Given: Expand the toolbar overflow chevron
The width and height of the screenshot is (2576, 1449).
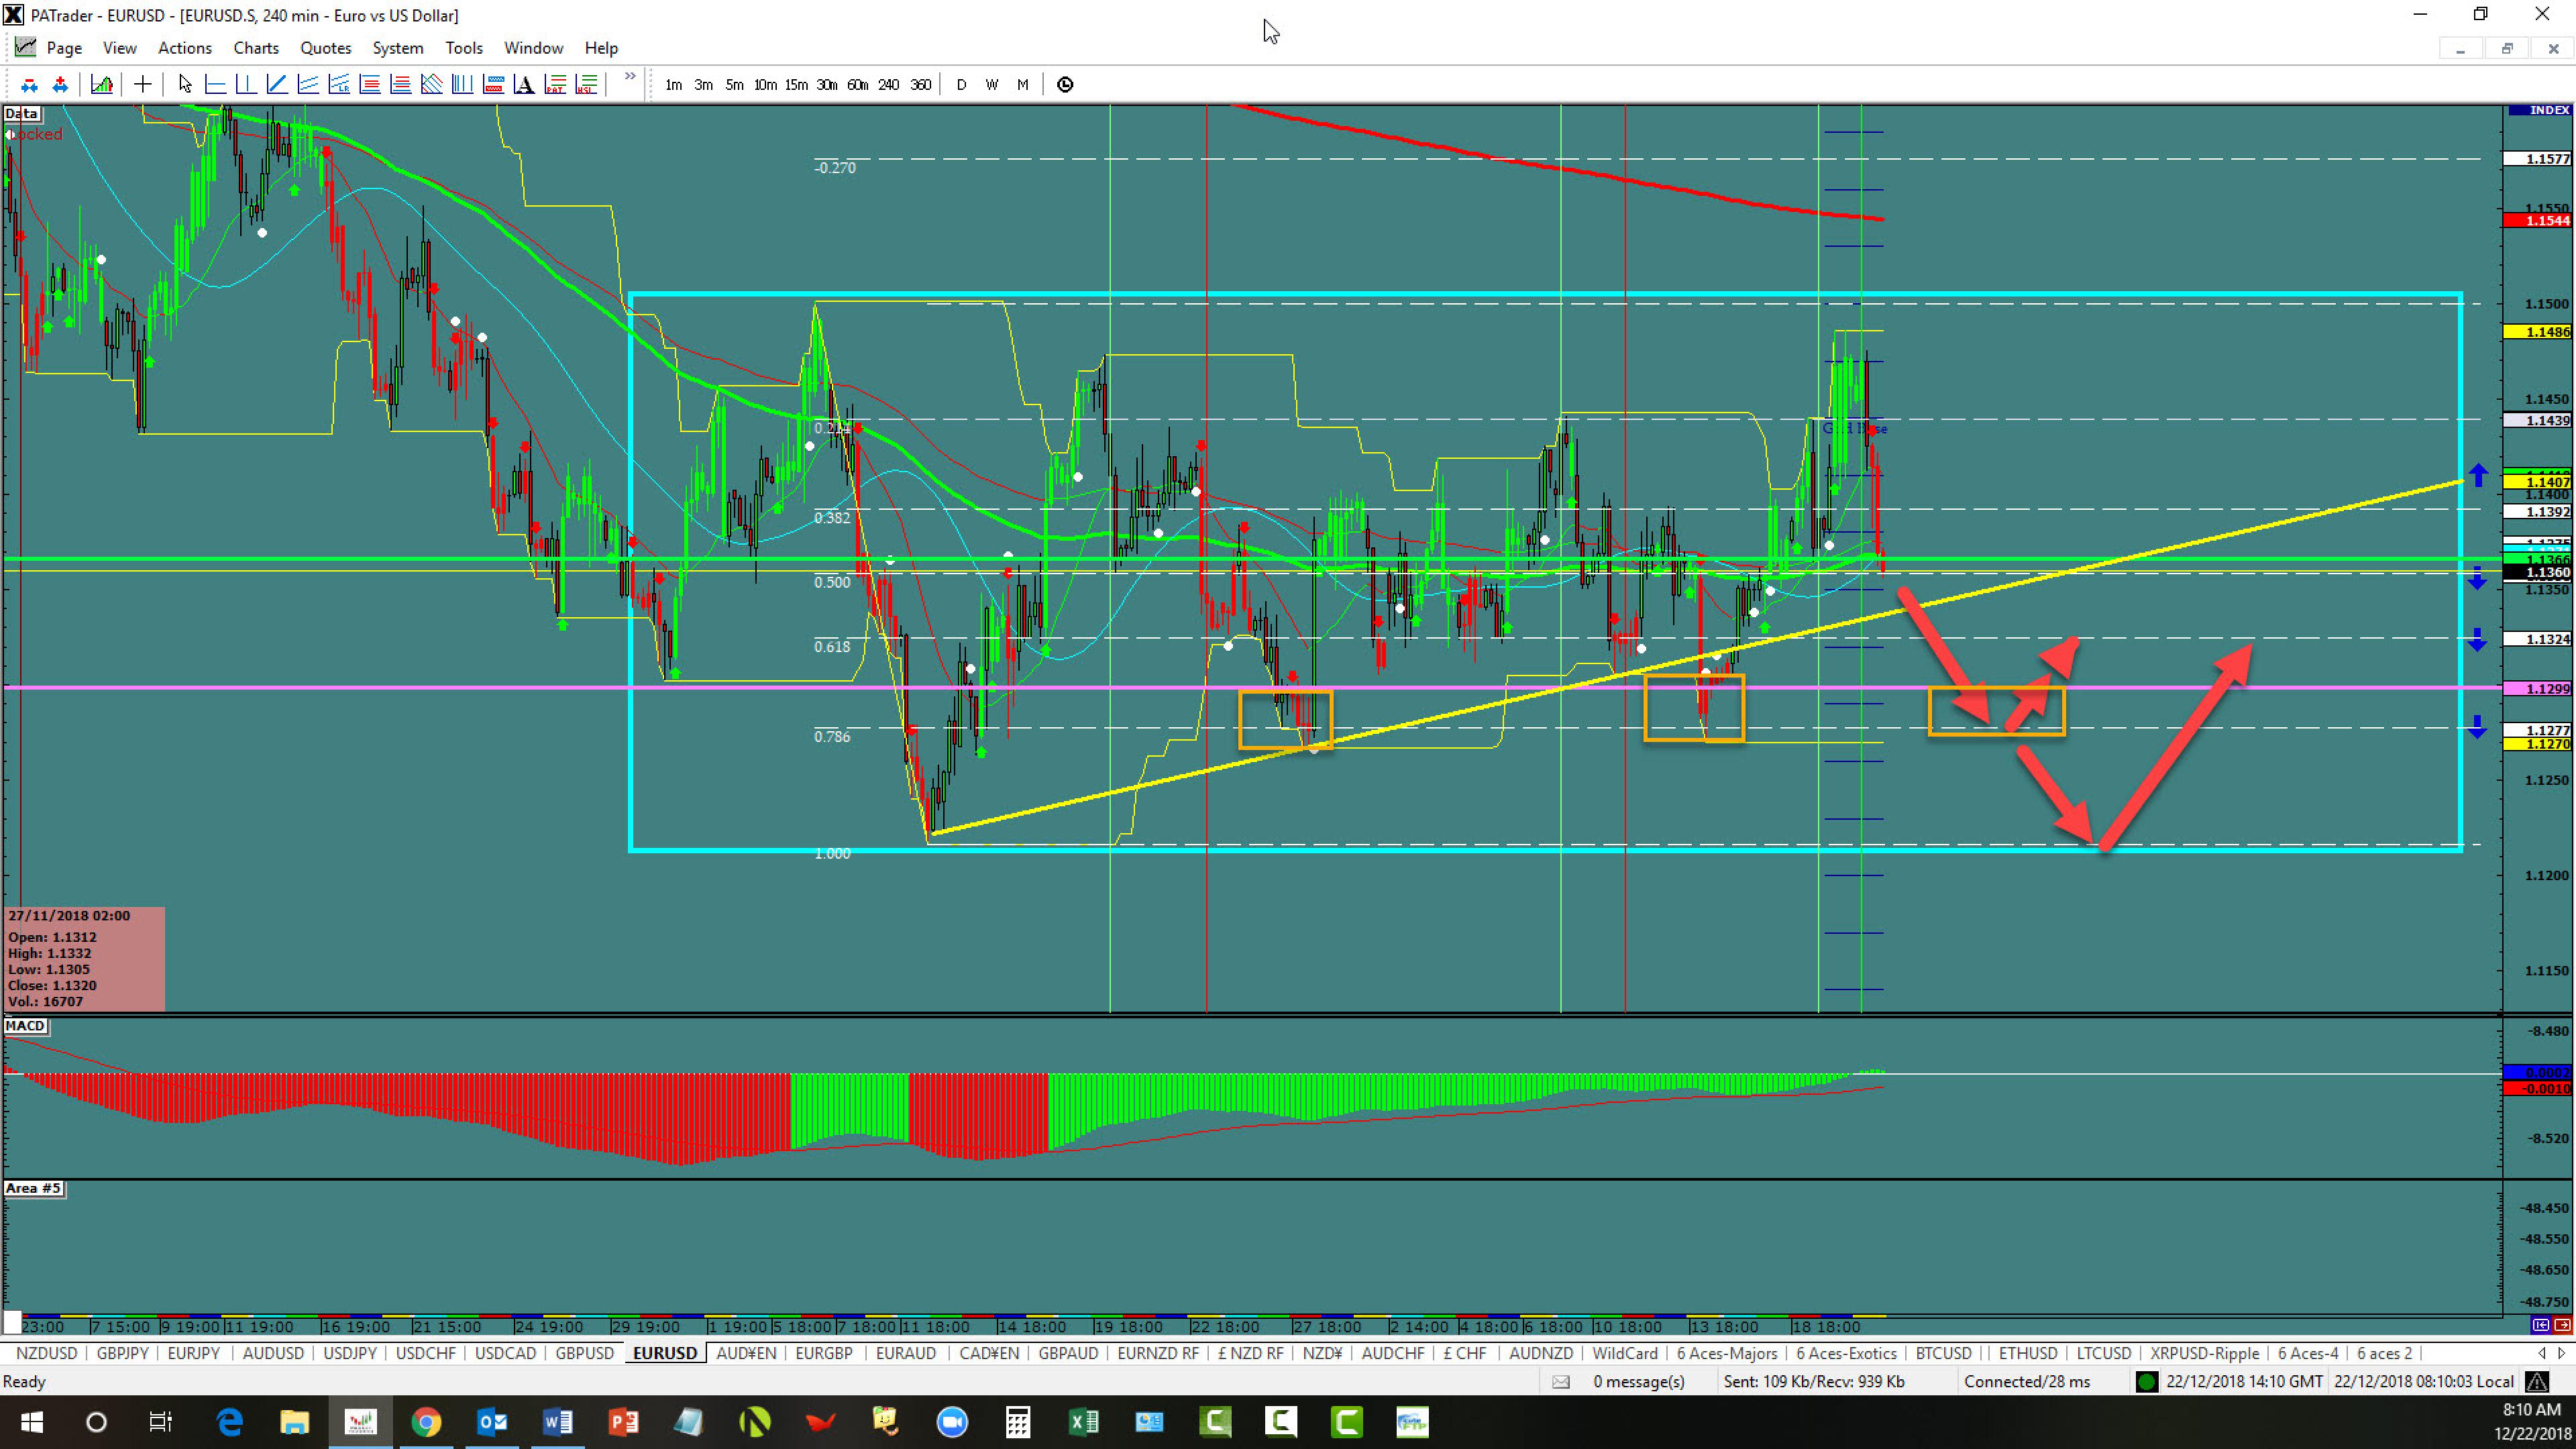Looking at the screenshot, I should [630, 77].
